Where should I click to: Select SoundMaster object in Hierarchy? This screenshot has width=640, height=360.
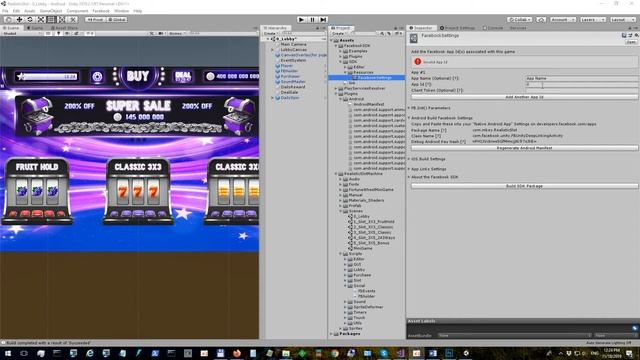point(293,81)
